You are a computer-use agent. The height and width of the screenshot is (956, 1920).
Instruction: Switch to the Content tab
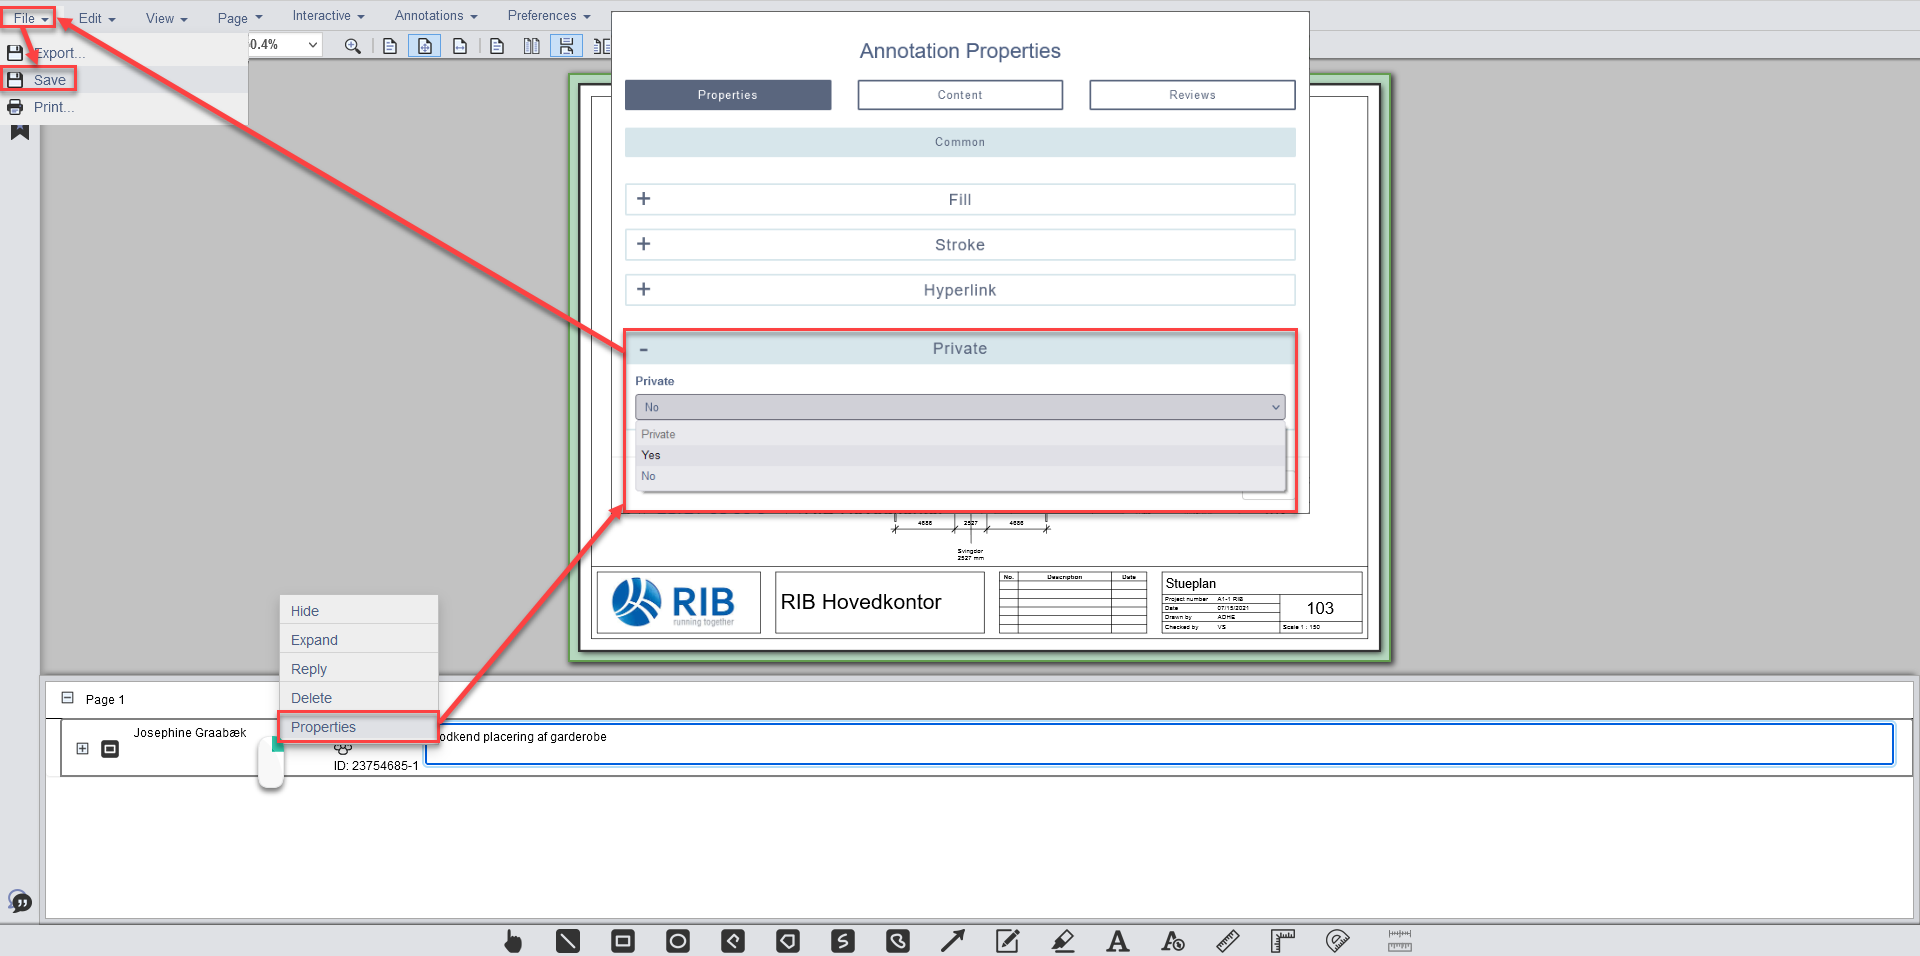click(x=959, y=95)
